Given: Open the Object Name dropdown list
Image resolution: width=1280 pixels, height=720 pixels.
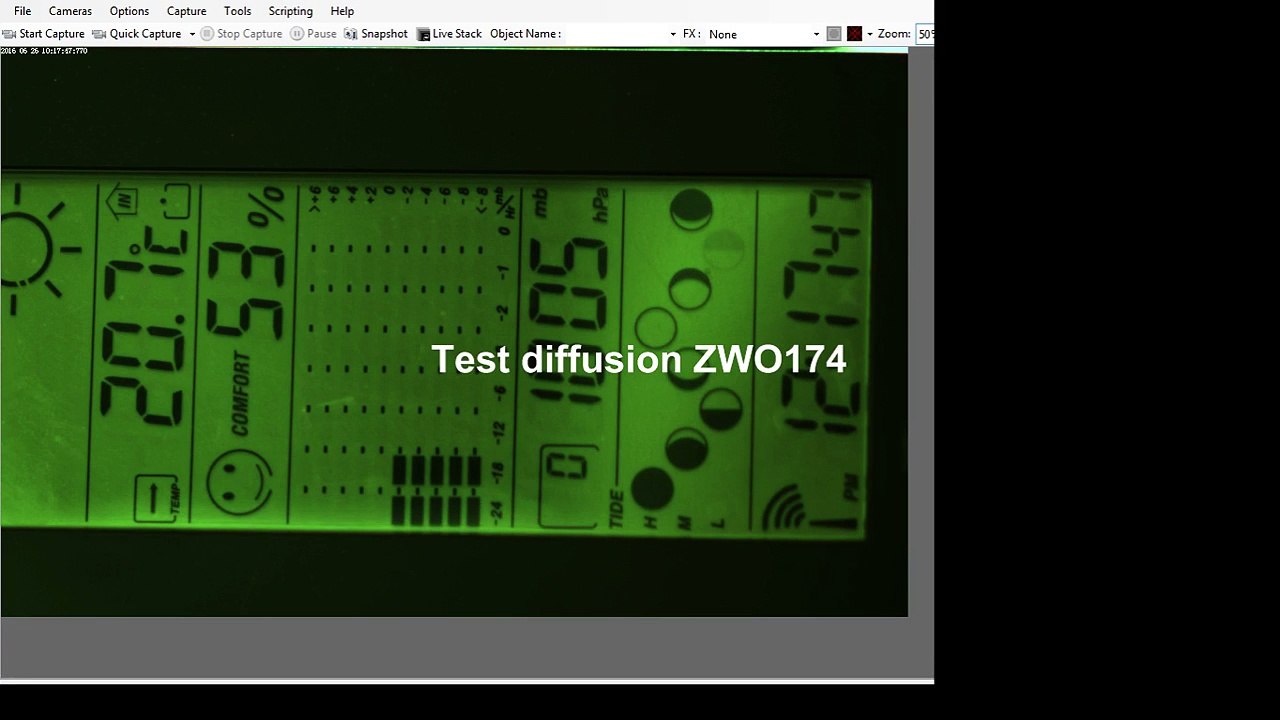Looking at the screenshot, I should coord(672,34).
